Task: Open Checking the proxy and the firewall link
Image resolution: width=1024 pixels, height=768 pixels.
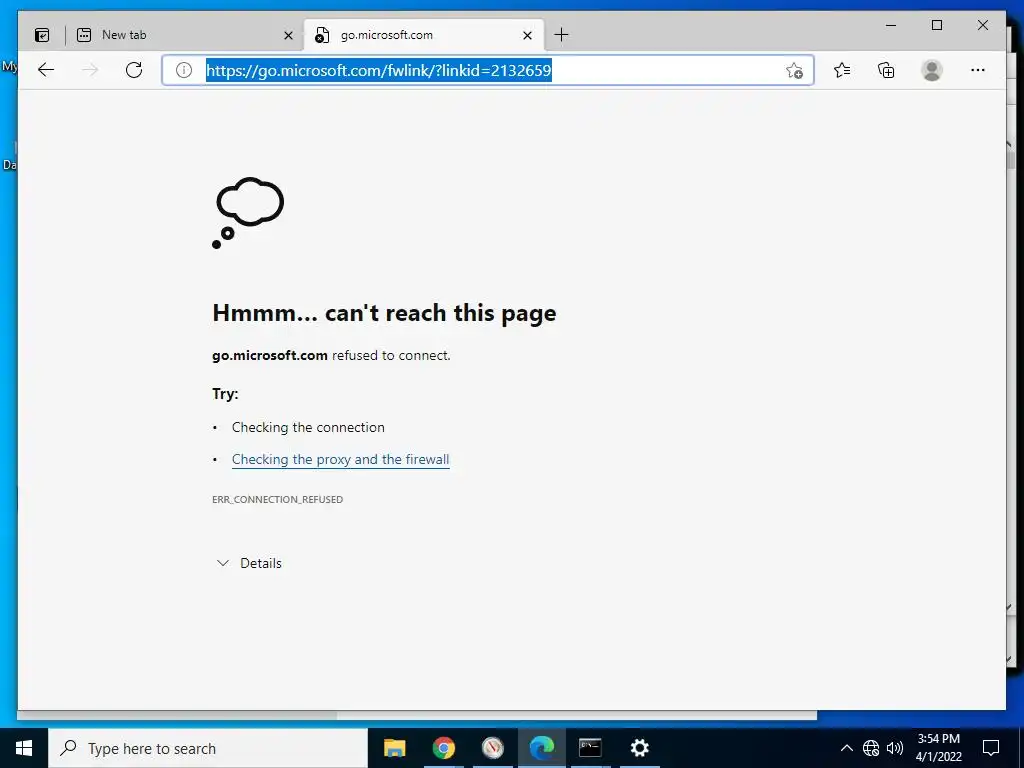Action: [340, 459]
